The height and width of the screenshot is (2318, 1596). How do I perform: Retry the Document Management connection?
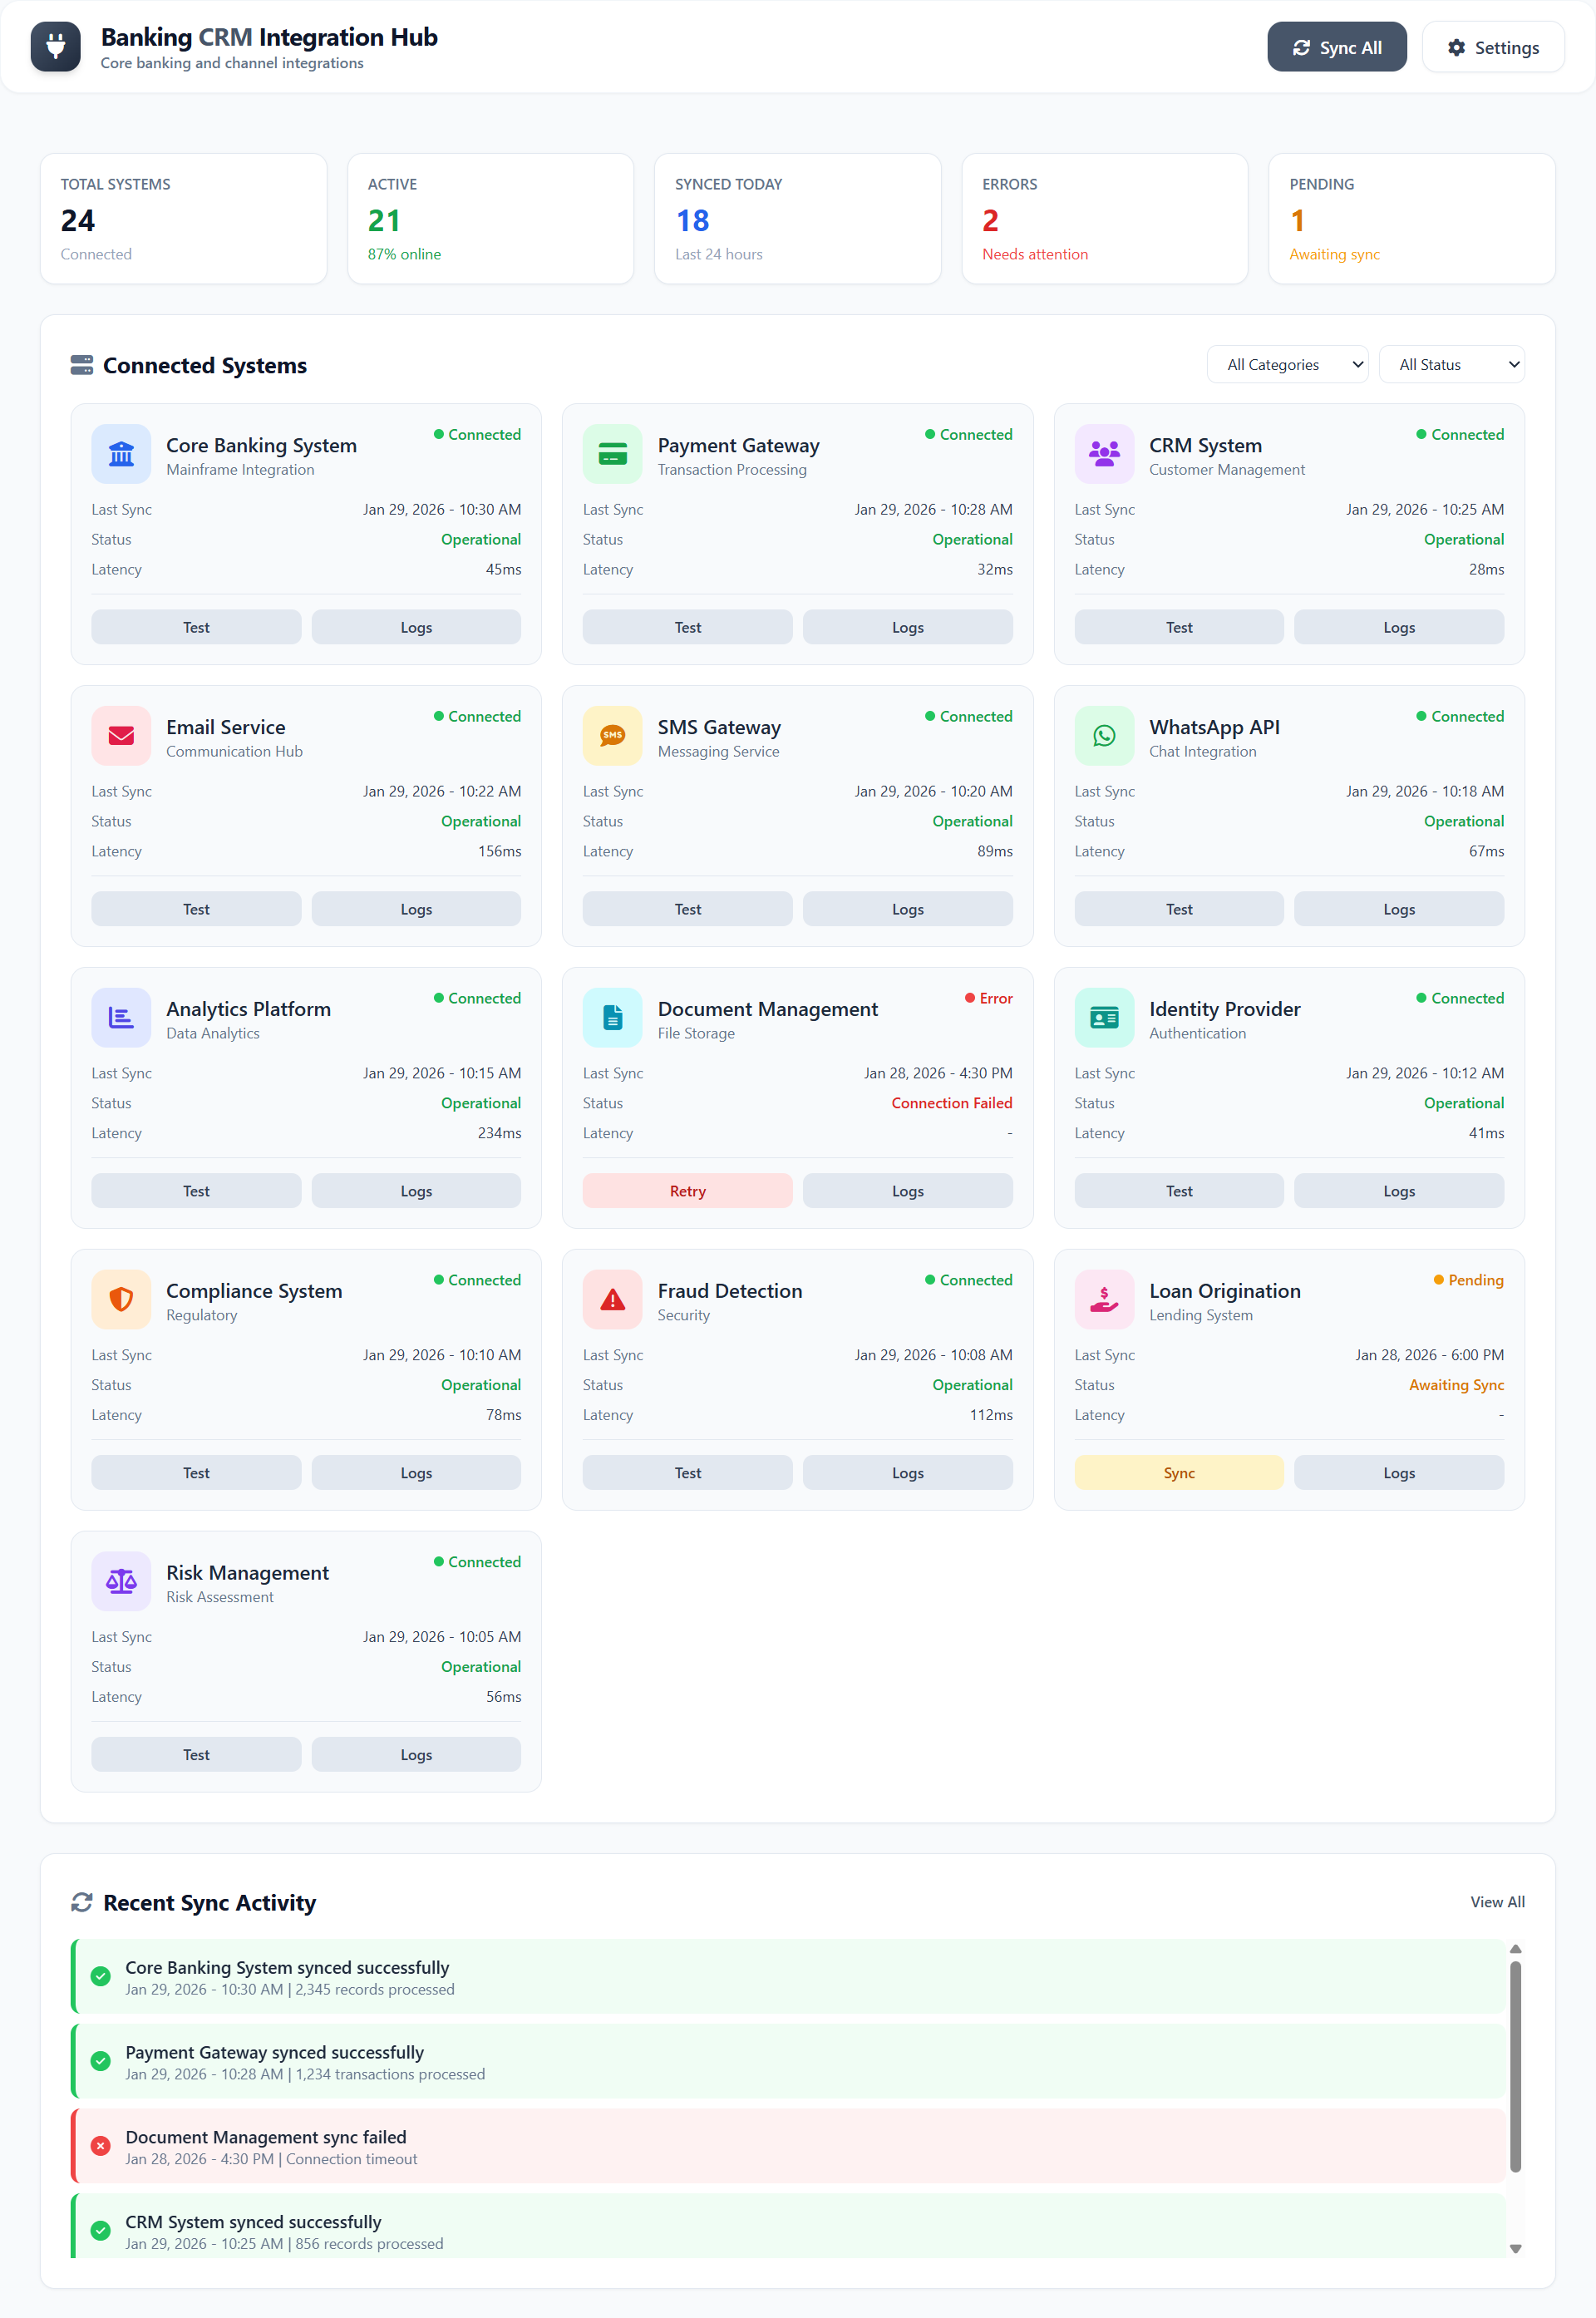(x=687, y=1190)
